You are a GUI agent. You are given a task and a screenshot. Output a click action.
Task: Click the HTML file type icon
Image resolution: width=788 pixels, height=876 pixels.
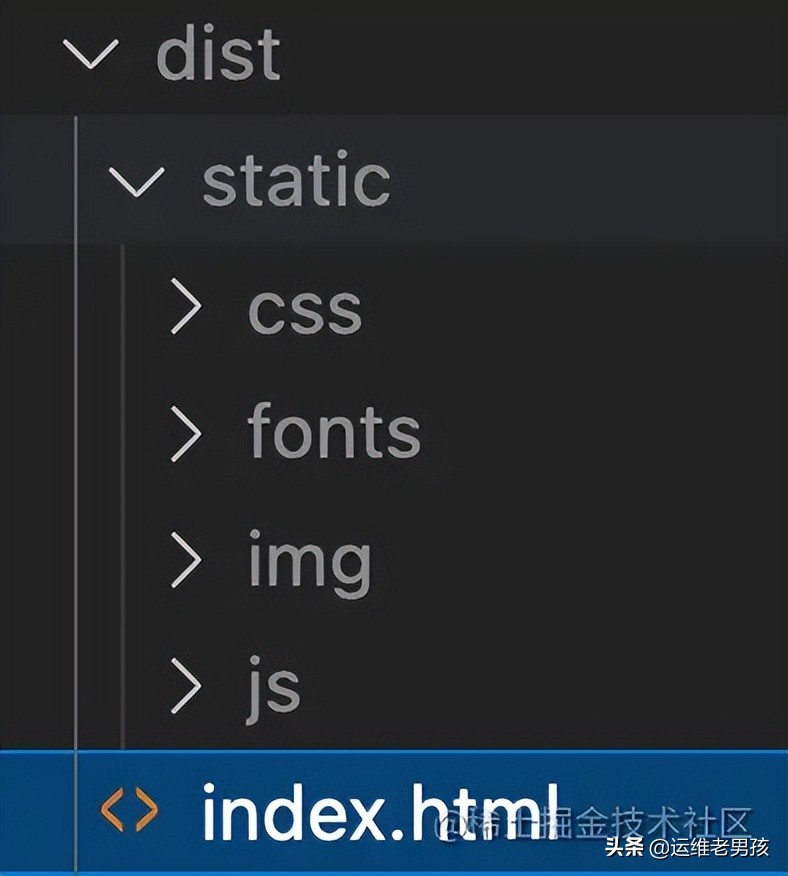pyautogui.click(x=129, y=811)
